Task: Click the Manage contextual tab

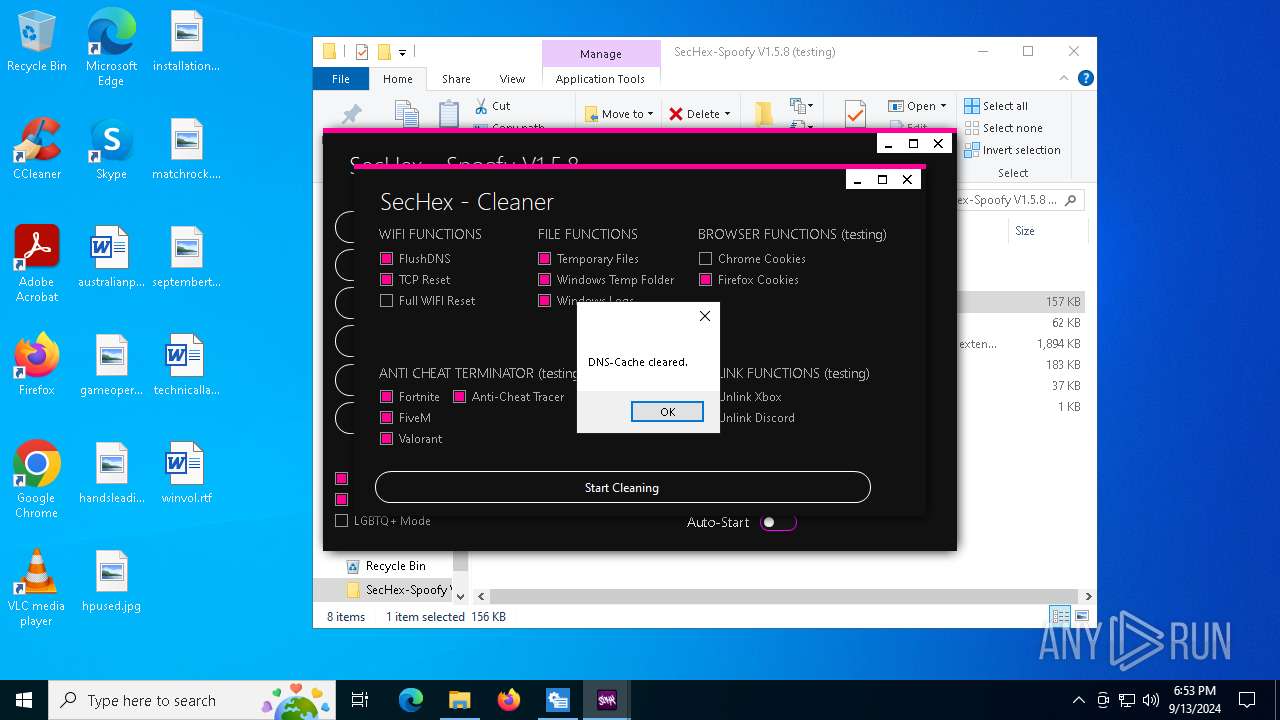Action: [x=601, y=54]
